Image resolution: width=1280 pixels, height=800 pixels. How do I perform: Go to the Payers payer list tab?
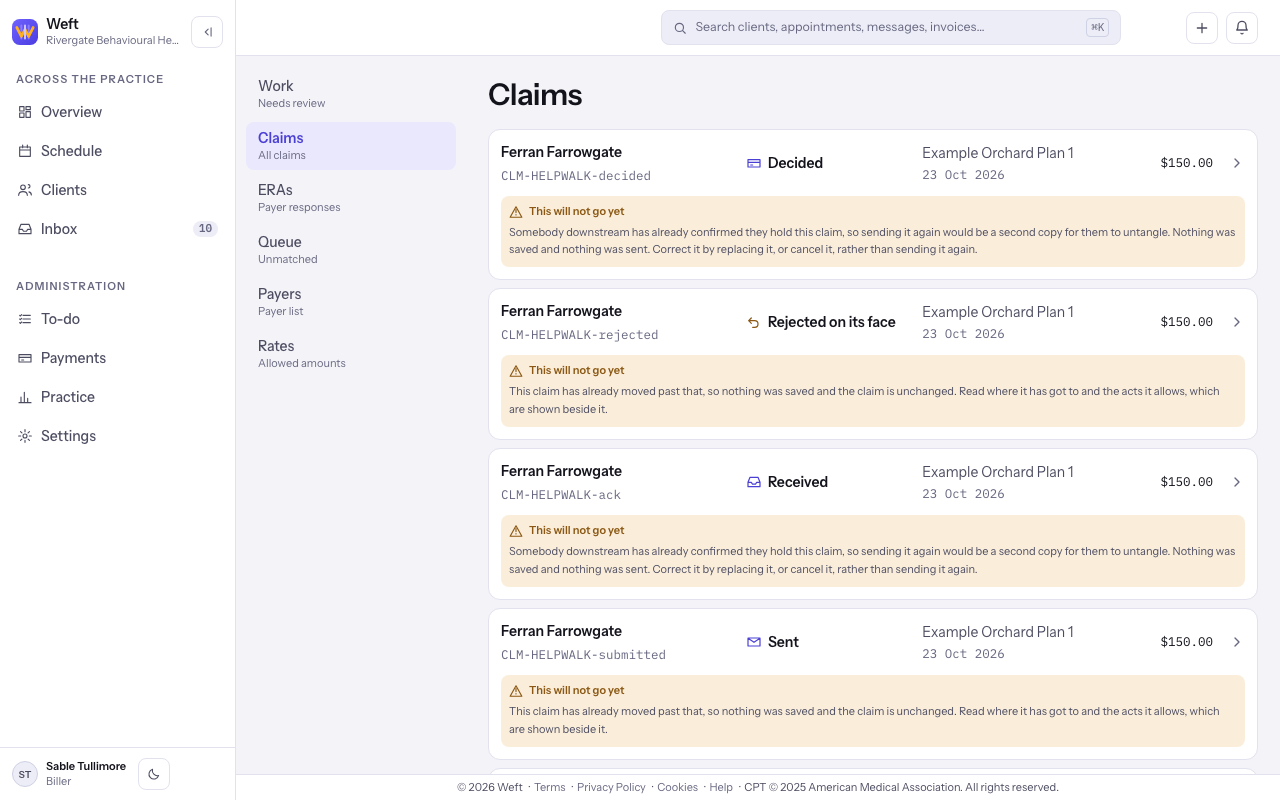pos(351,302)
